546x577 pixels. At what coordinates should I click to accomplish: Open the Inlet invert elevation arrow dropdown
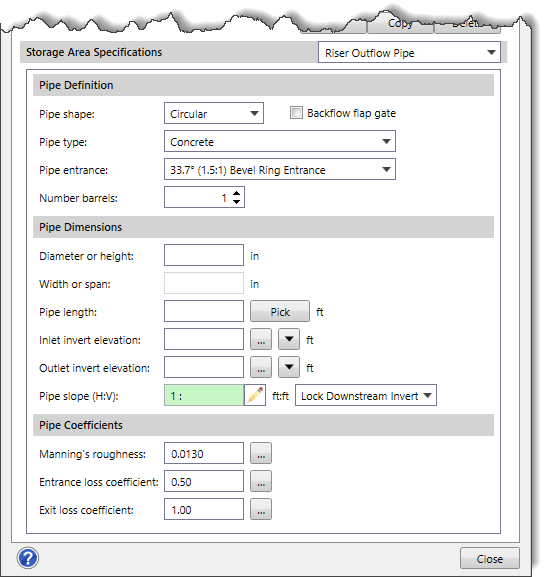(x=289, y=339)
